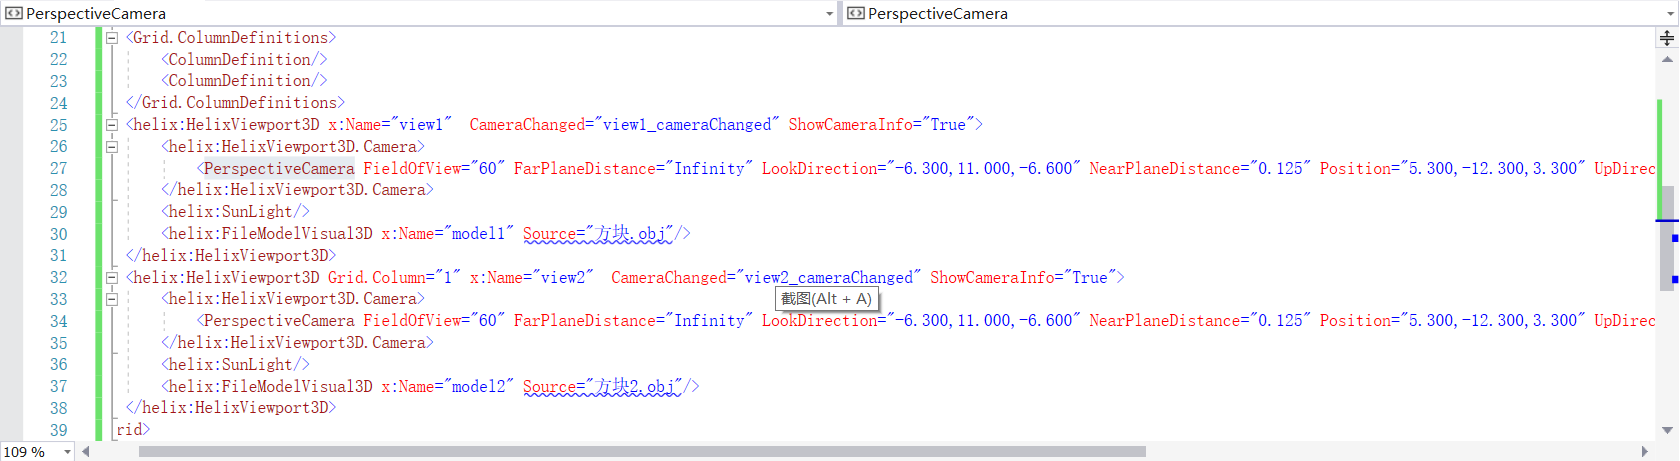Click closing helix:HelixViewport3D tag on line 38
Viewport: 1680px width, 461px height.
(x=231, y=409)
